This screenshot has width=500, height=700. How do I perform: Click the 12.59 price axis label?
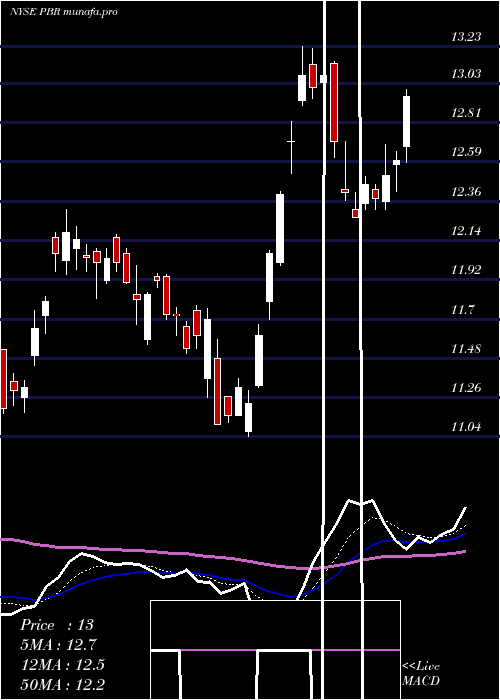coord(466,152)
